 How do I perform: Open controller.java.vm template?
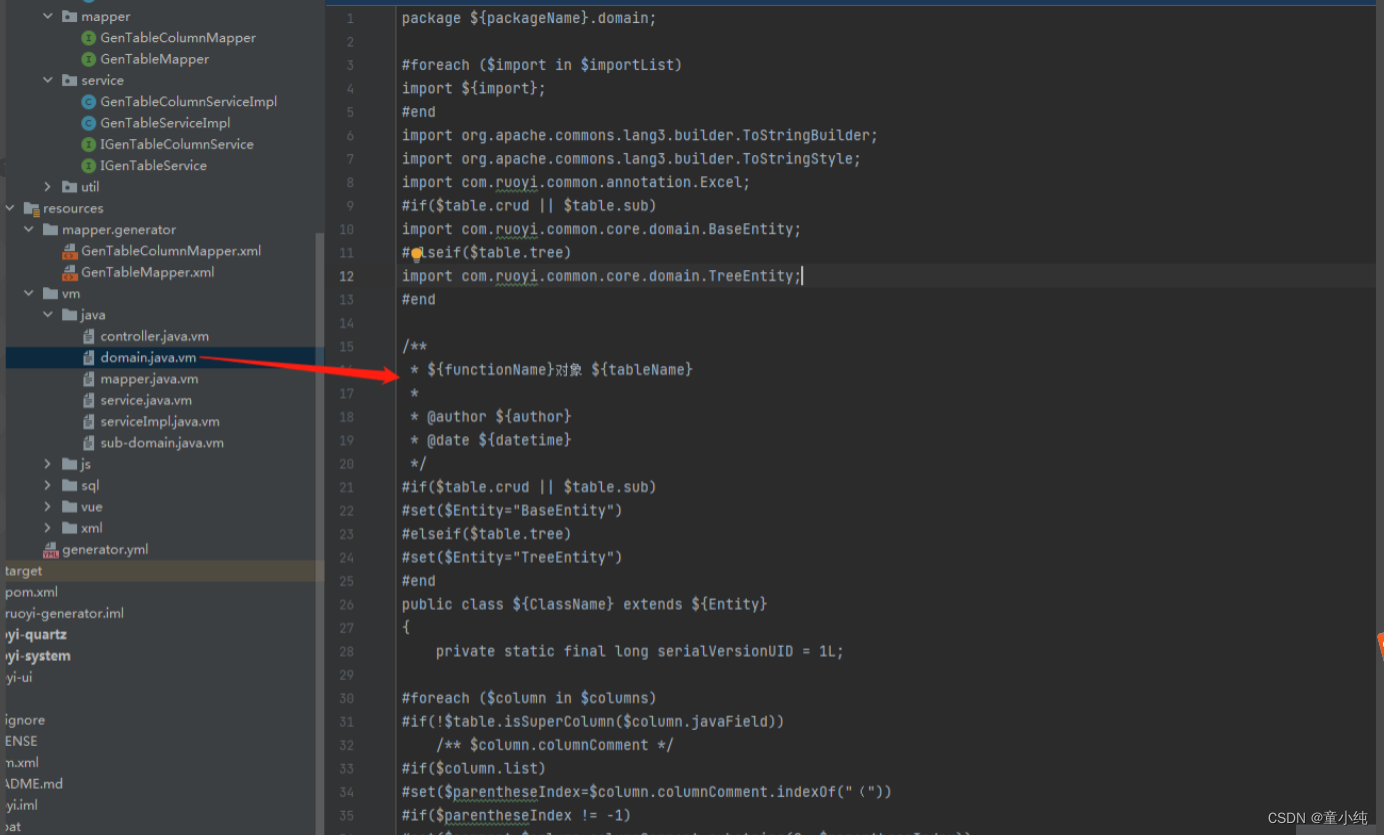tap(154, 336)
